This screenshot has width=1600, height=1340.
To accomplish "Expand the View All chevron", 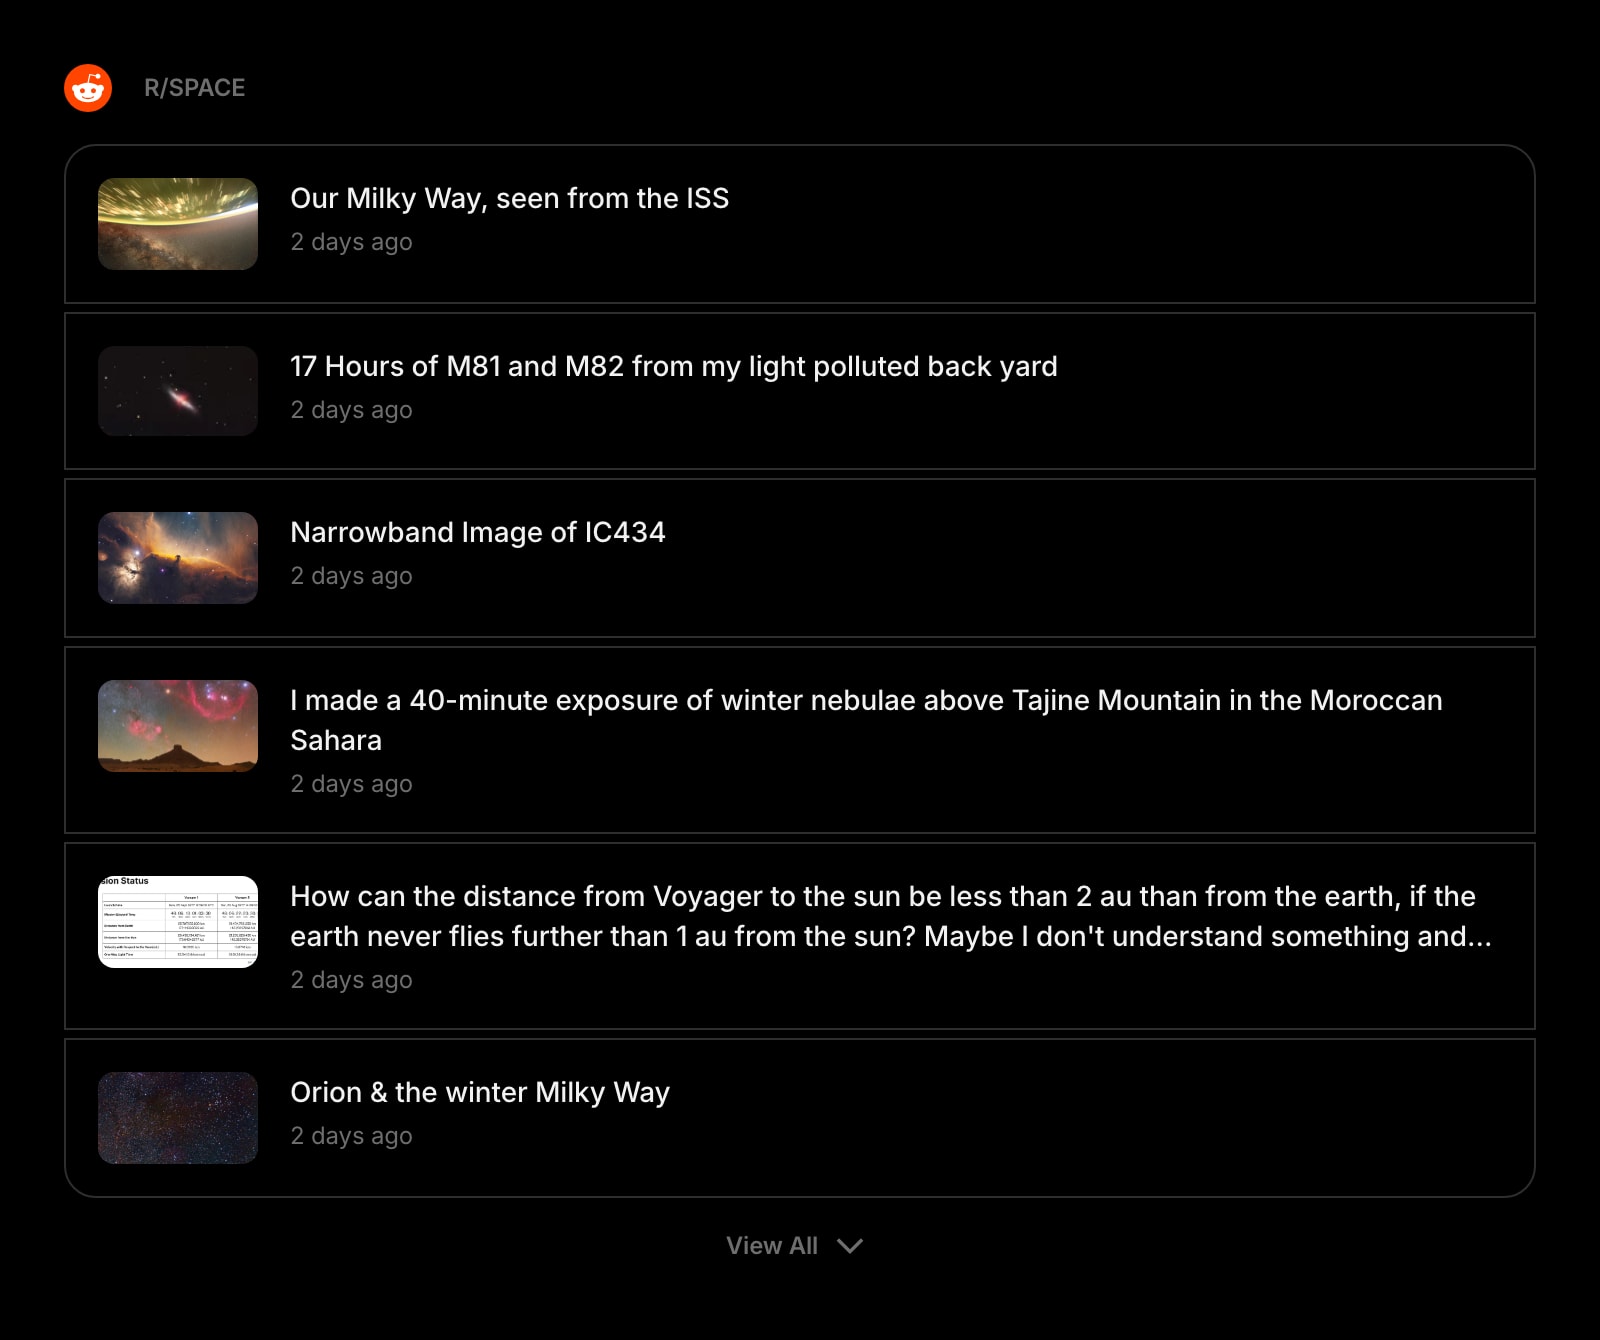I will (x=851, y=1246).
